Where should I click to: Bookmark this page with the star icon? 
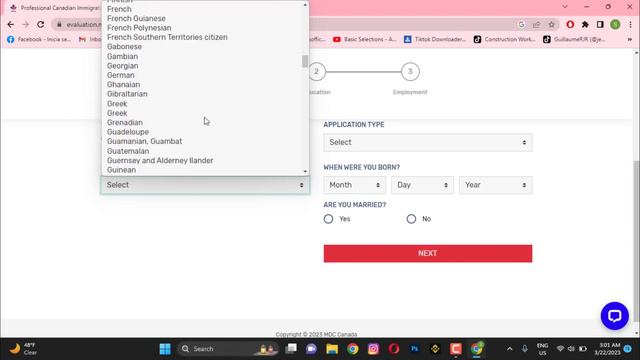[x=551, y=24]
